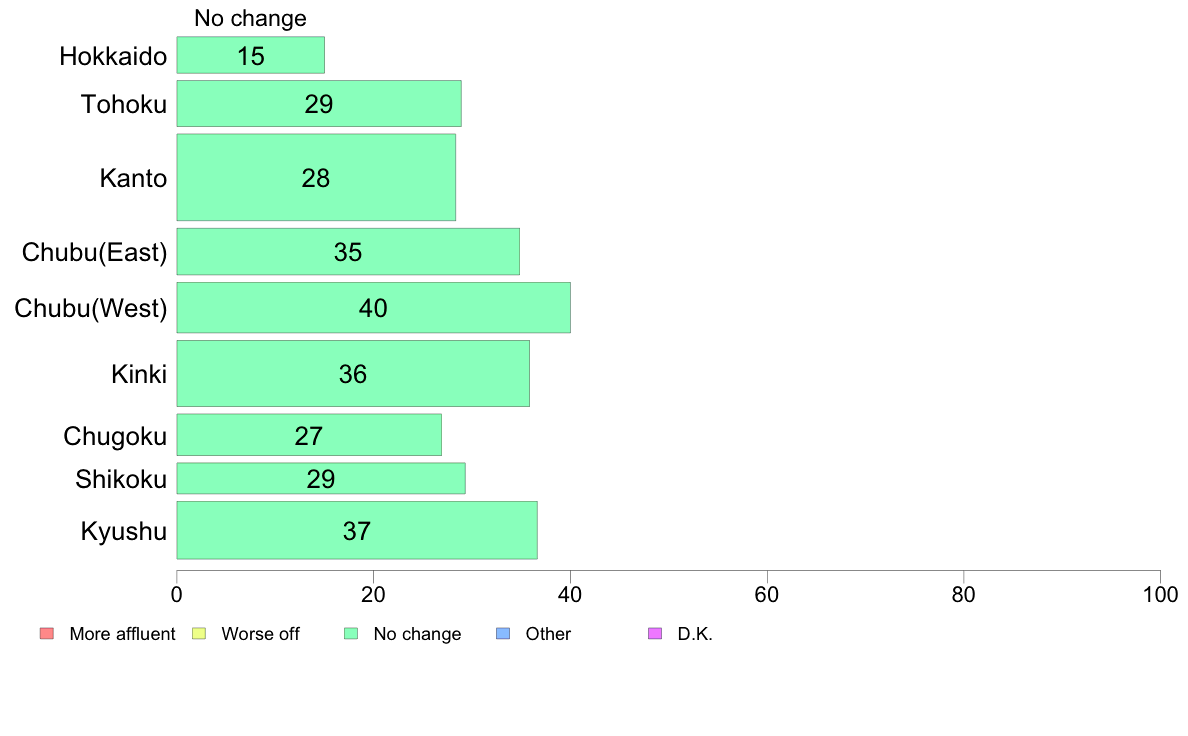
Task: Select the Hokkaido bar showing 15
Action: point(251,55)
